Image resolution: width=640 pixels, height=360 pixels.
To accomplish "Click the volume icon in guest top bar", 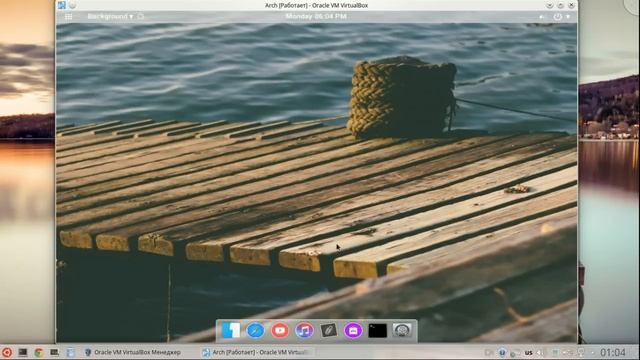I will [x=542, y=17].
